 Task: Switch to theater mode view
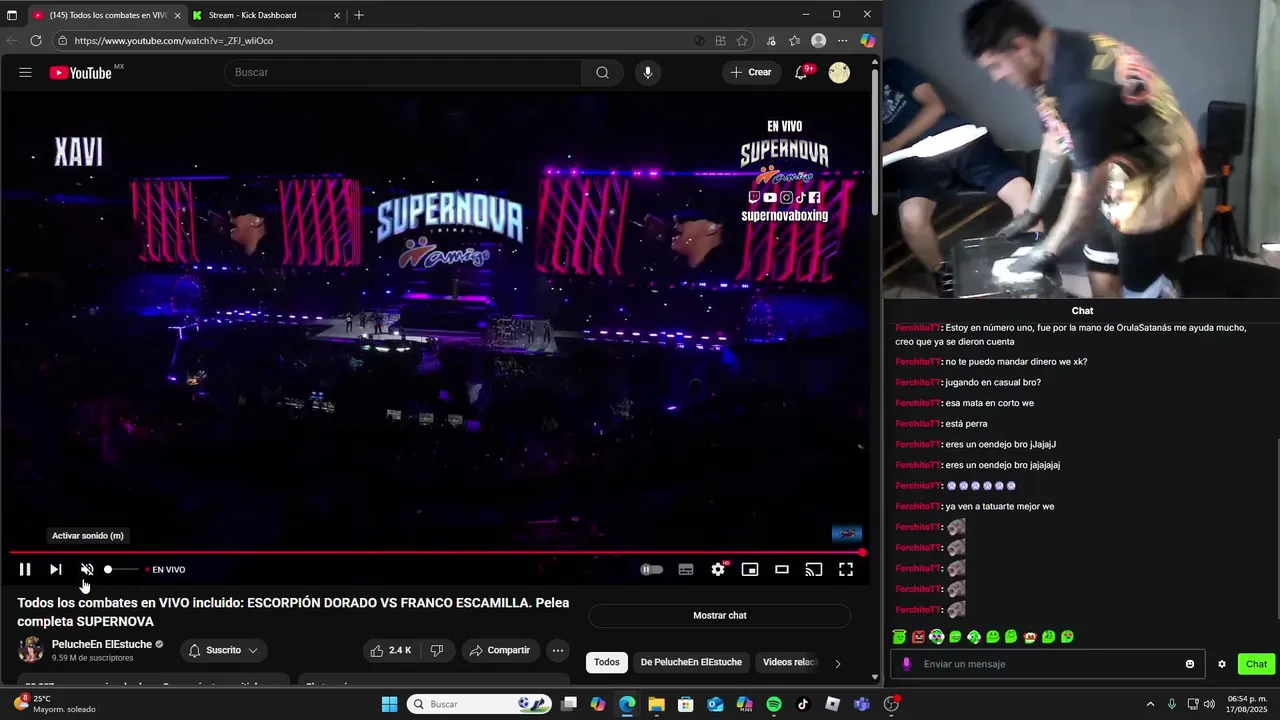tap(782, 569)
